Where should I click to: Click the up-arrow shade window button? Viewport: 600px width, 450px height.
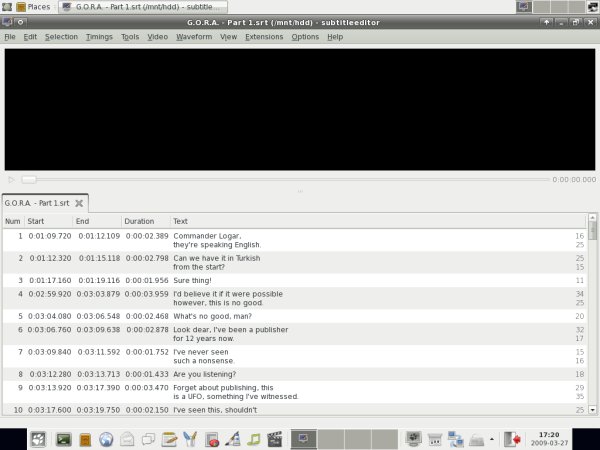tap(546, 22)
